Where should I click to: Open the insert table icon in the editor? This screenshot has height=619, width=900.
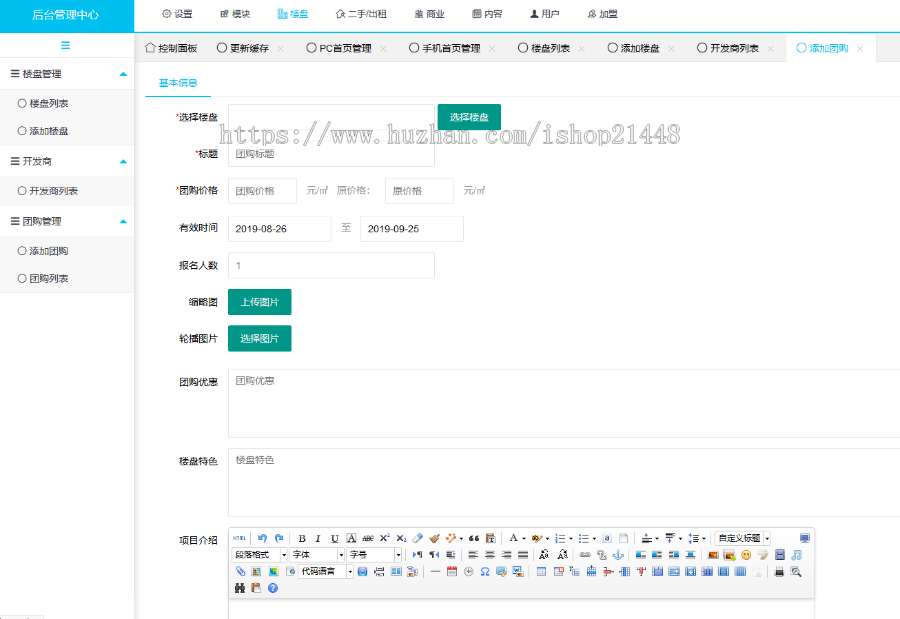coord(543,574)
